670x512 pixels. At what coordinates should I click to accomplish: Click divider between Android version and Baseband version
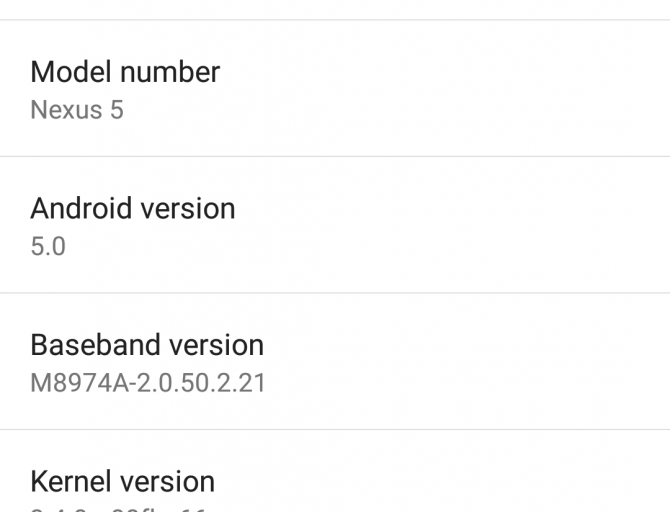click(335, 293)
